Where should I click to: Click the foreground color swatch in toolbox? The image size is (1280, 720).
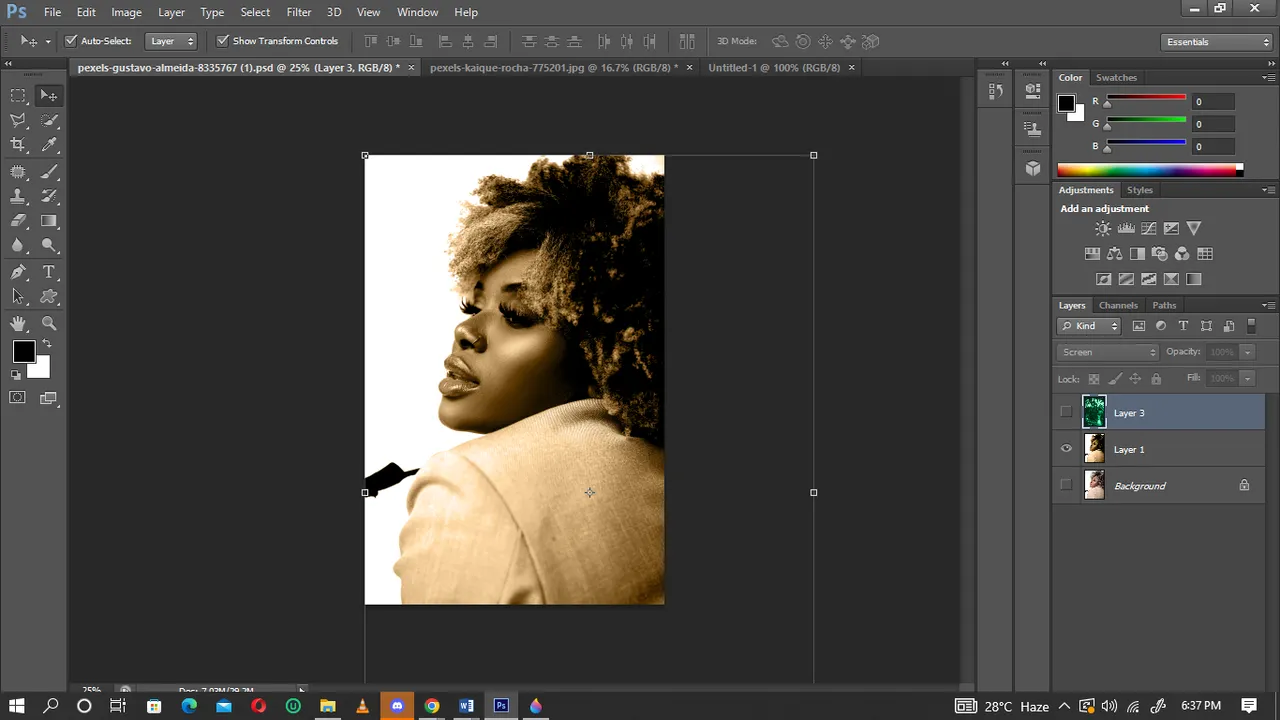23,351
